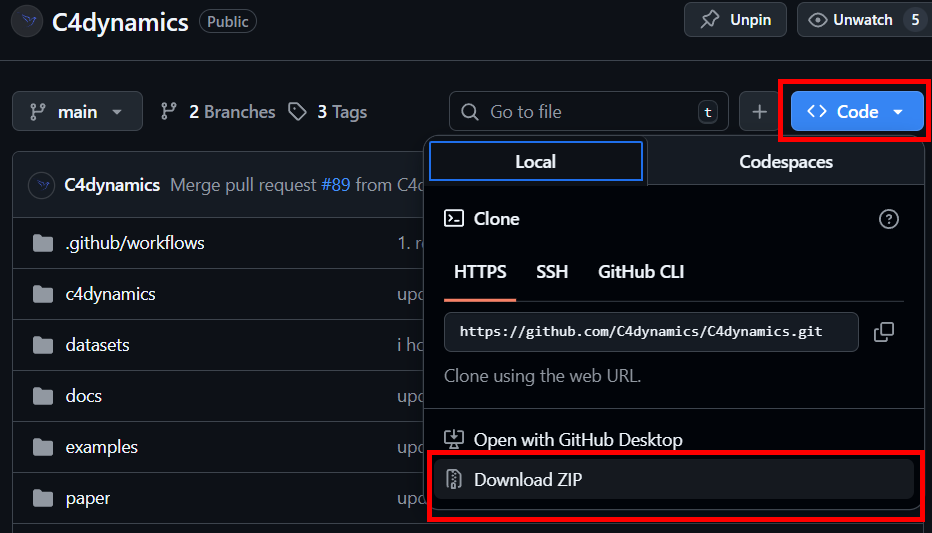This screenshot has width=932, height=533.
Task: Open the main branch dropdown
Action: click(77, 111)
